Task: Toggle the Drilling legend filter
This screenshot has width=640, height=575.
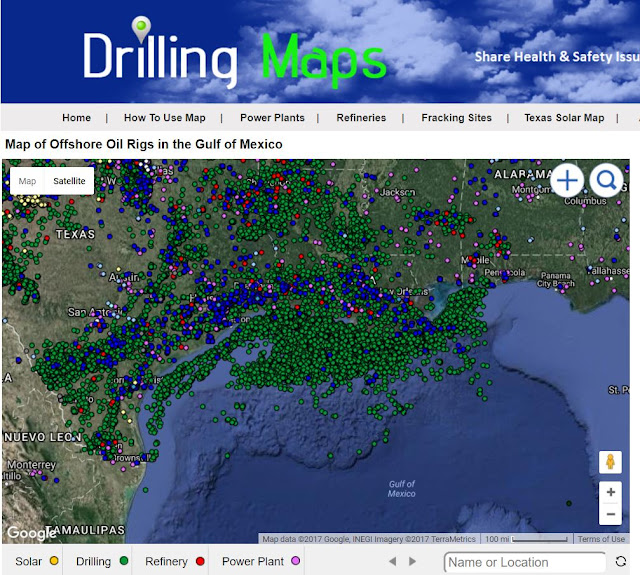Action: (102, 561)
